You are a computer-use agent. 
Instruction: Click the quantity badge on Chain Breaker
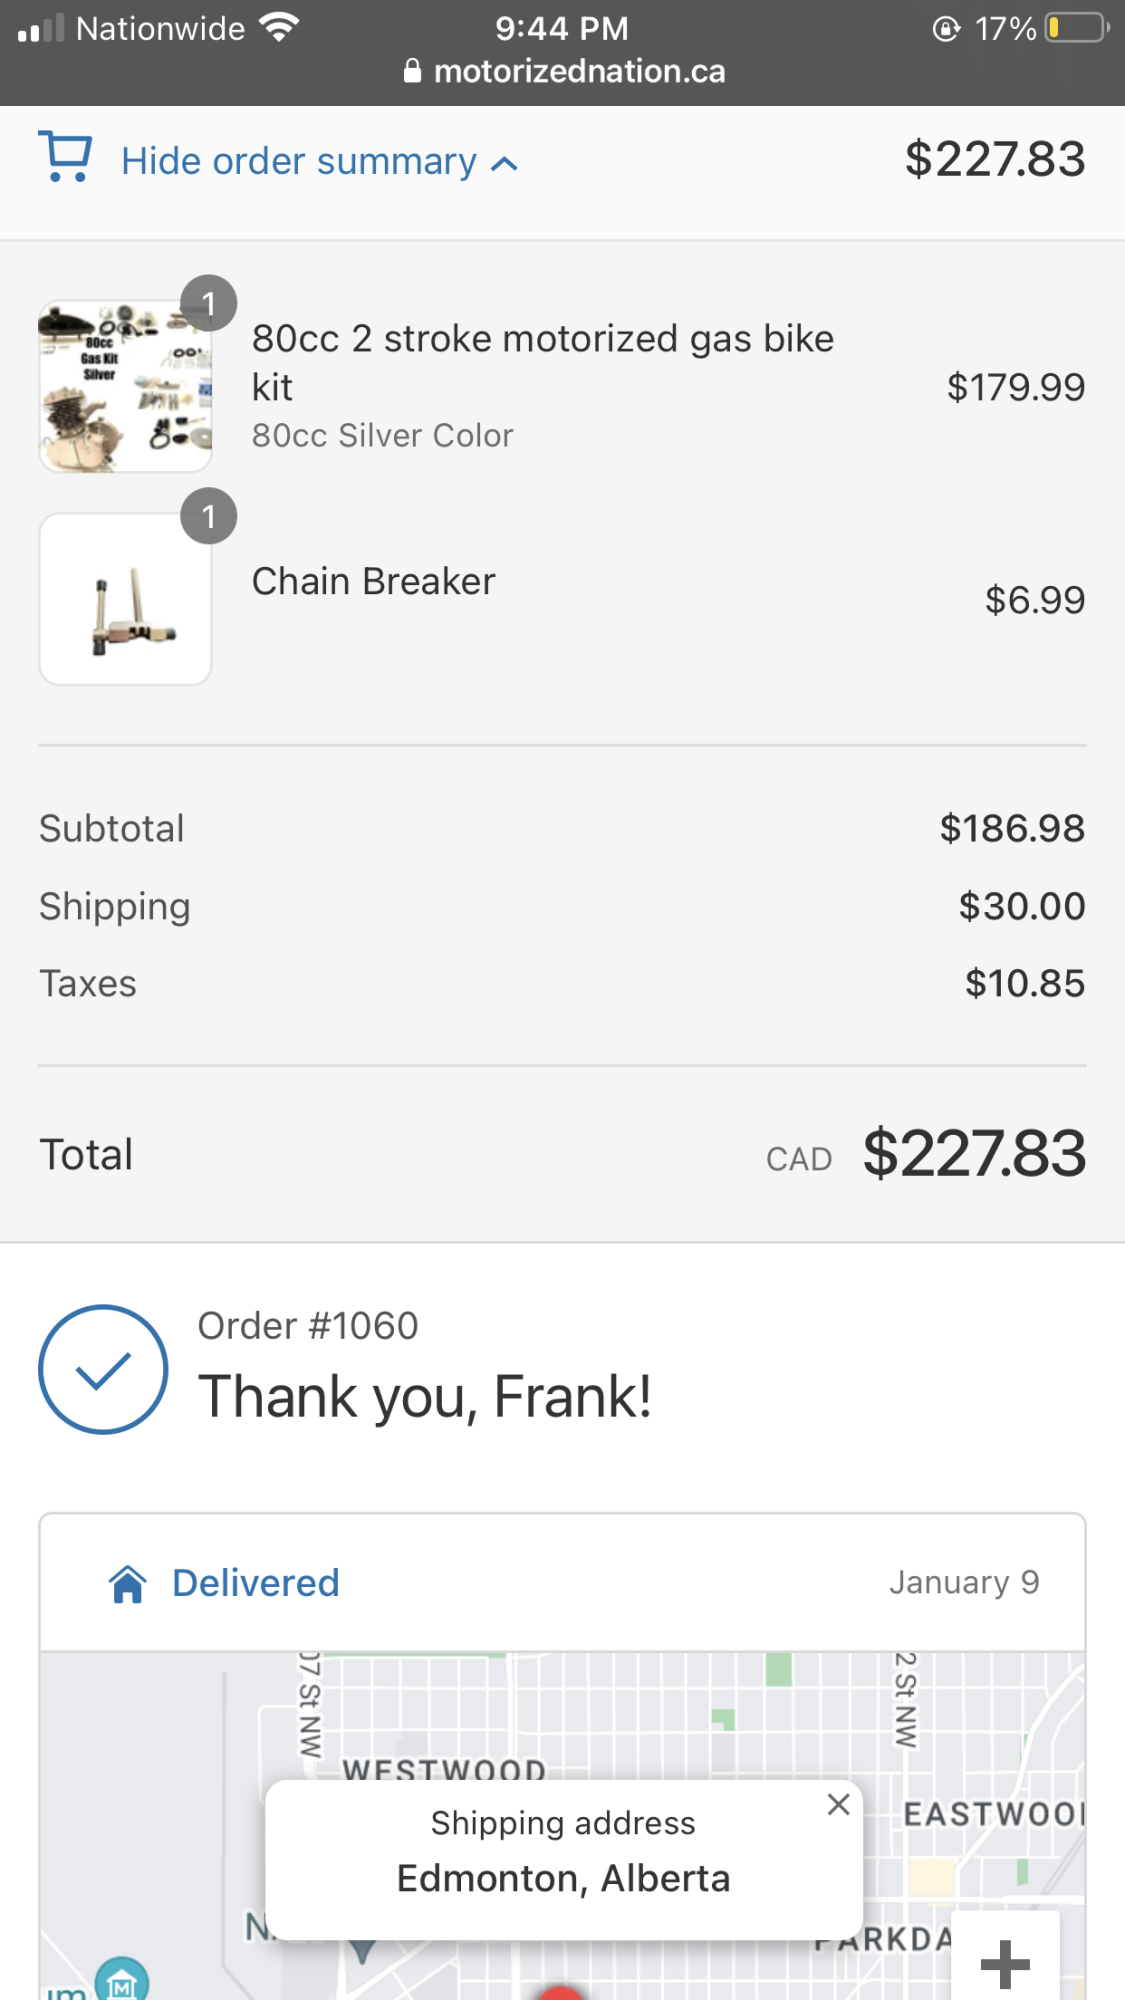coord(208,516)
